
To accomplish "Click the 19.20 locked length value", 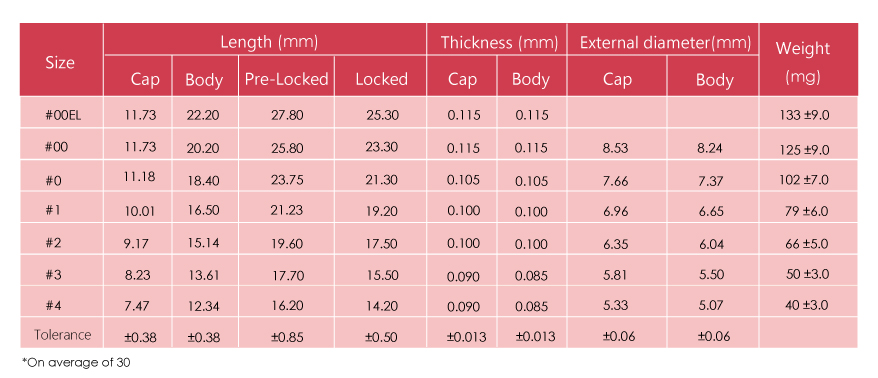I will pyautogui.click(x=380, y=211).
